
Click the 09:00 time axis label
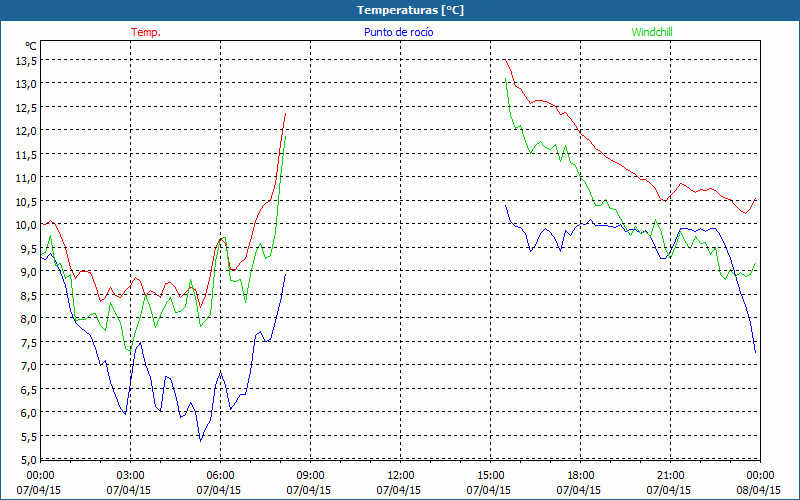pyautogui.click(x=310, y=475)
